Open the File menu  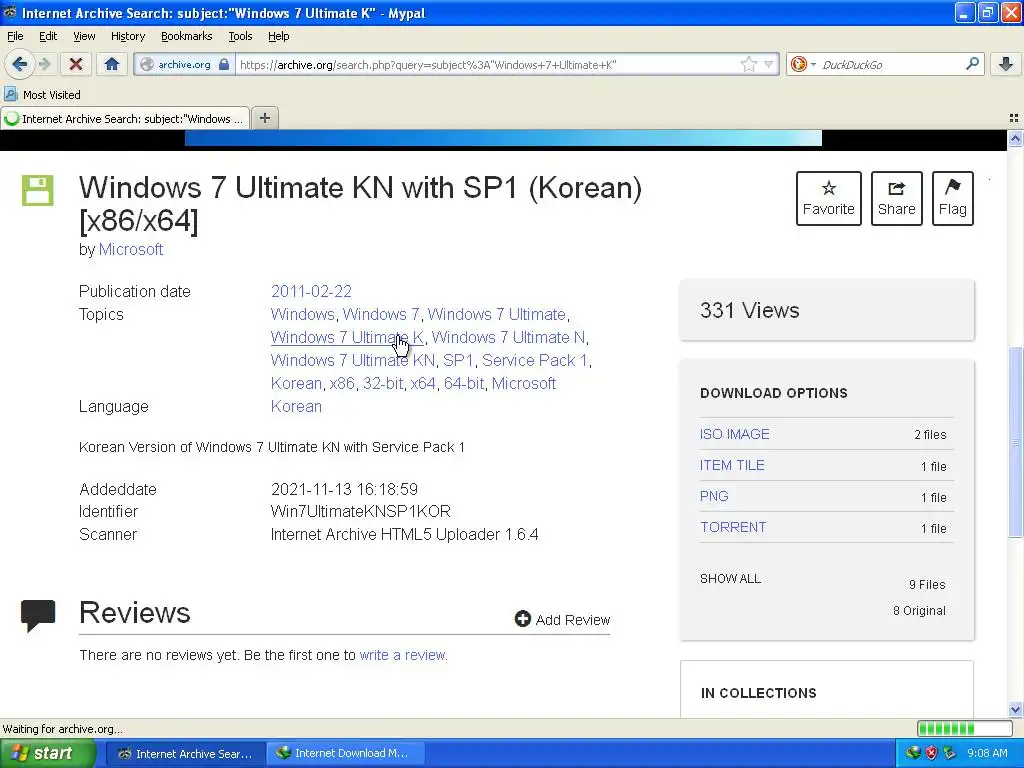pos(15,36)
